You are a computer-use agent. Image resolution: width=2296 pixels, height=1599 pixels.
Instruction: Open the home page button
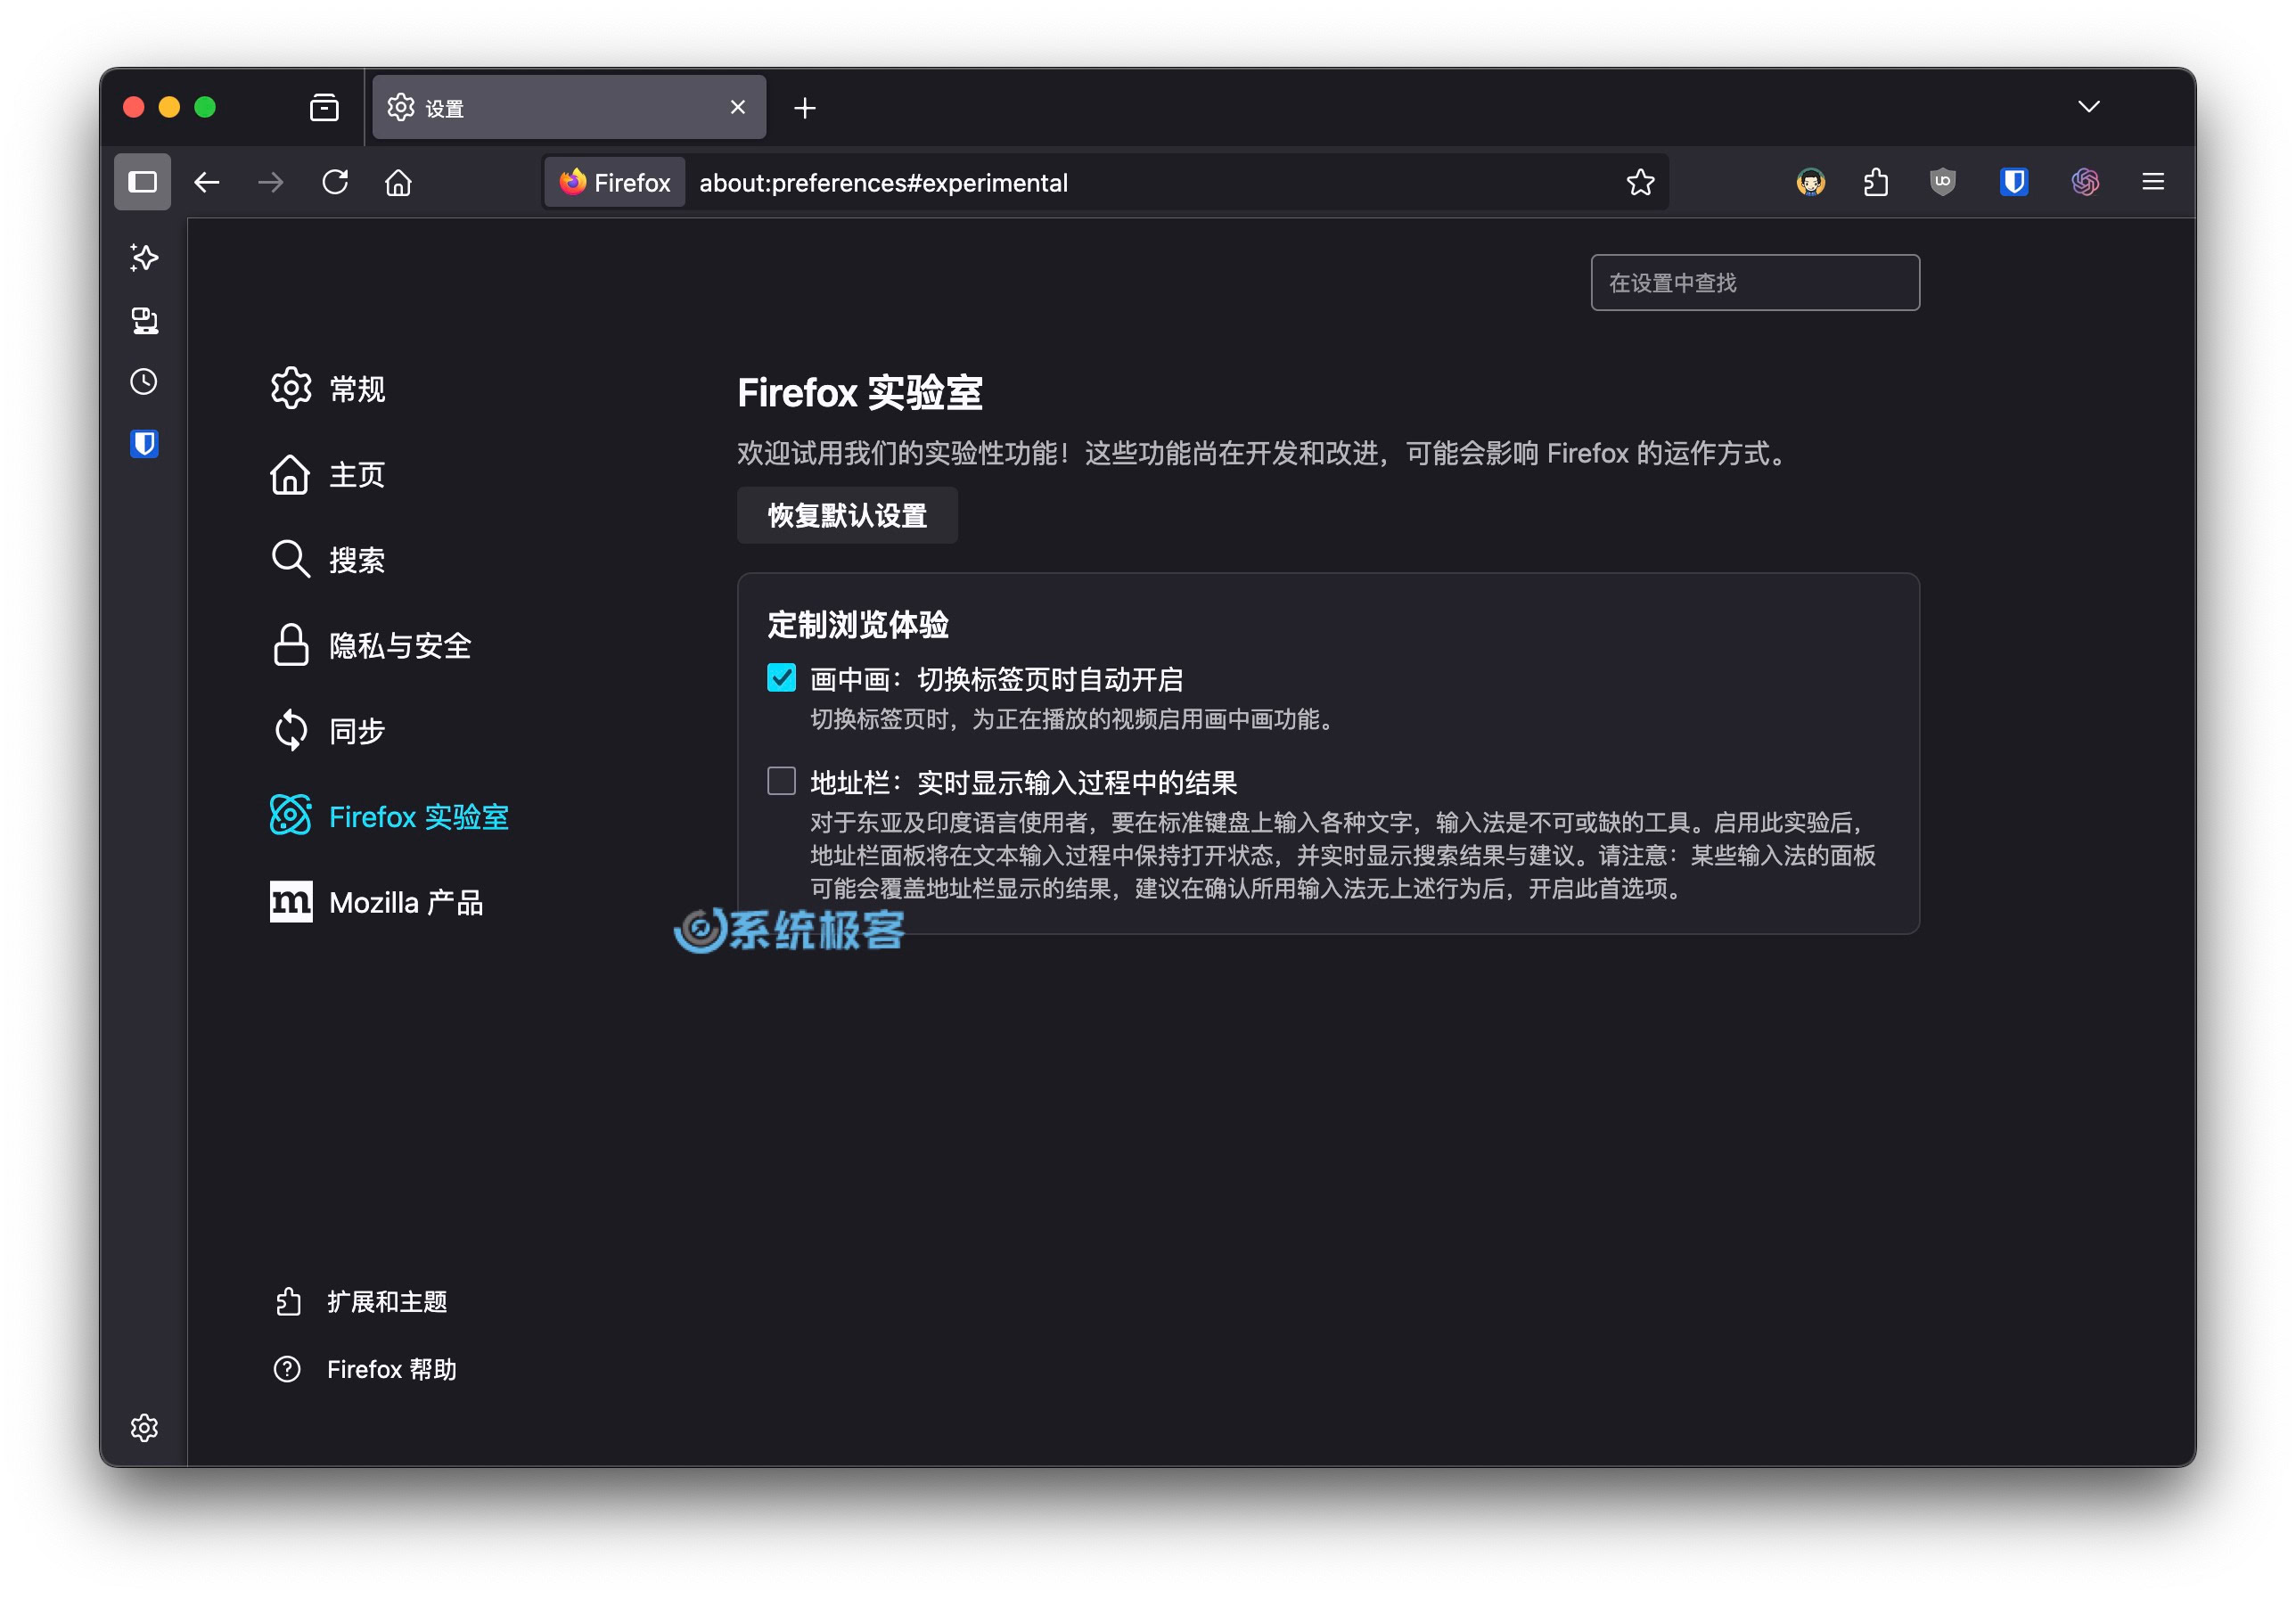[398, 182]
